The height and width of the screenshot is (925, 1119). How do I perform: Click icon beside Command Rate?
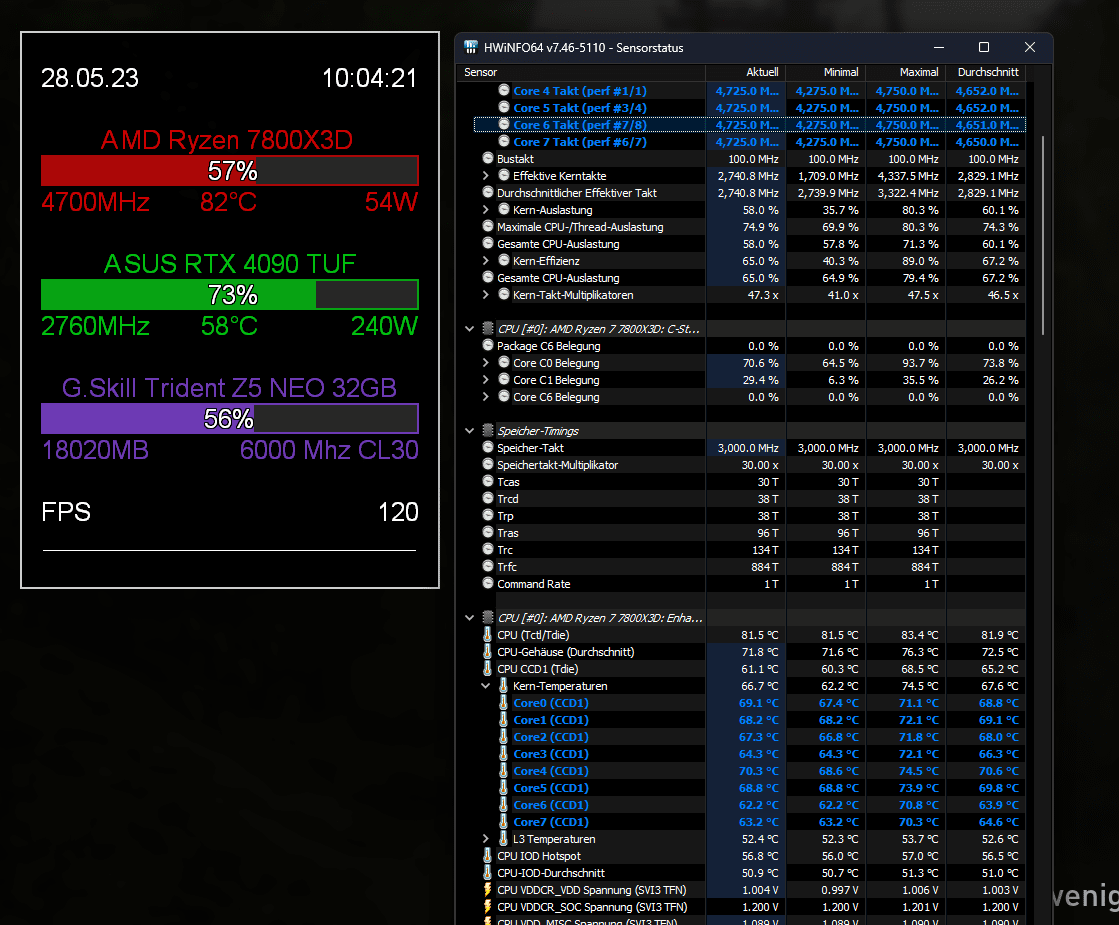488,583
